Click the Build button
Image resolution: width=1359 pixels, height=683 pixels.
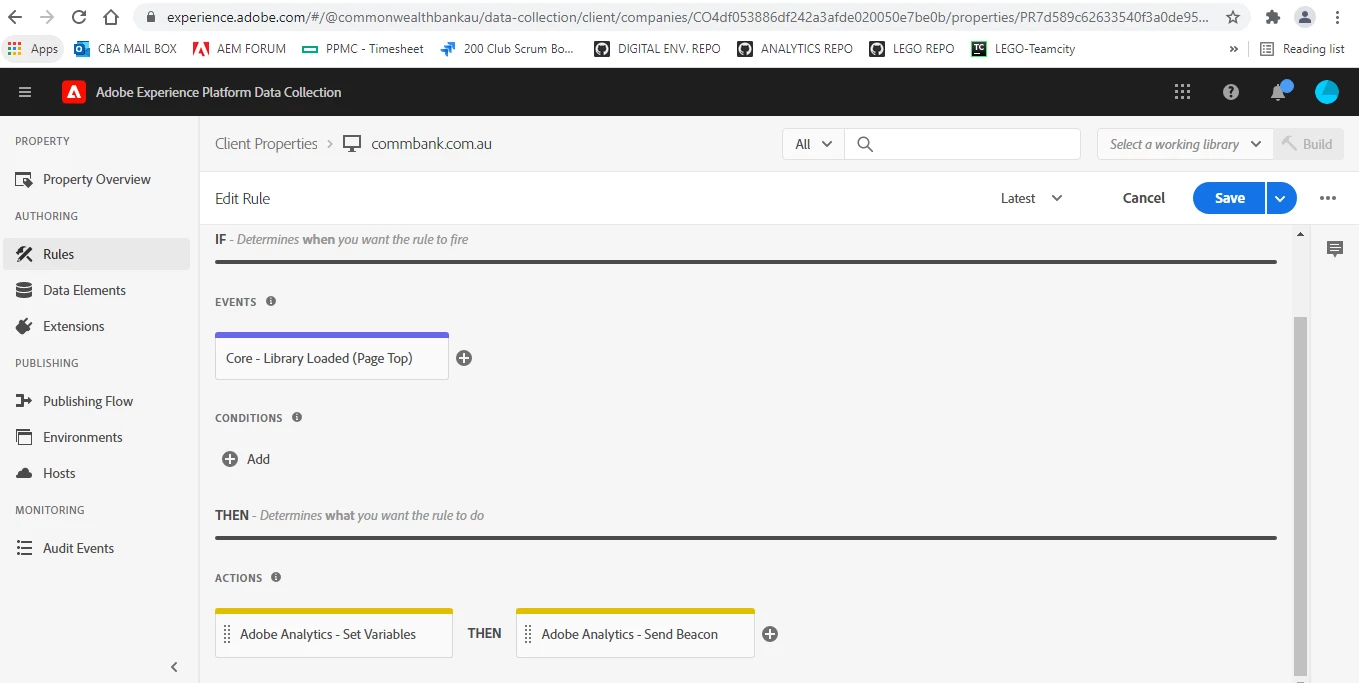pos(1309,144)
